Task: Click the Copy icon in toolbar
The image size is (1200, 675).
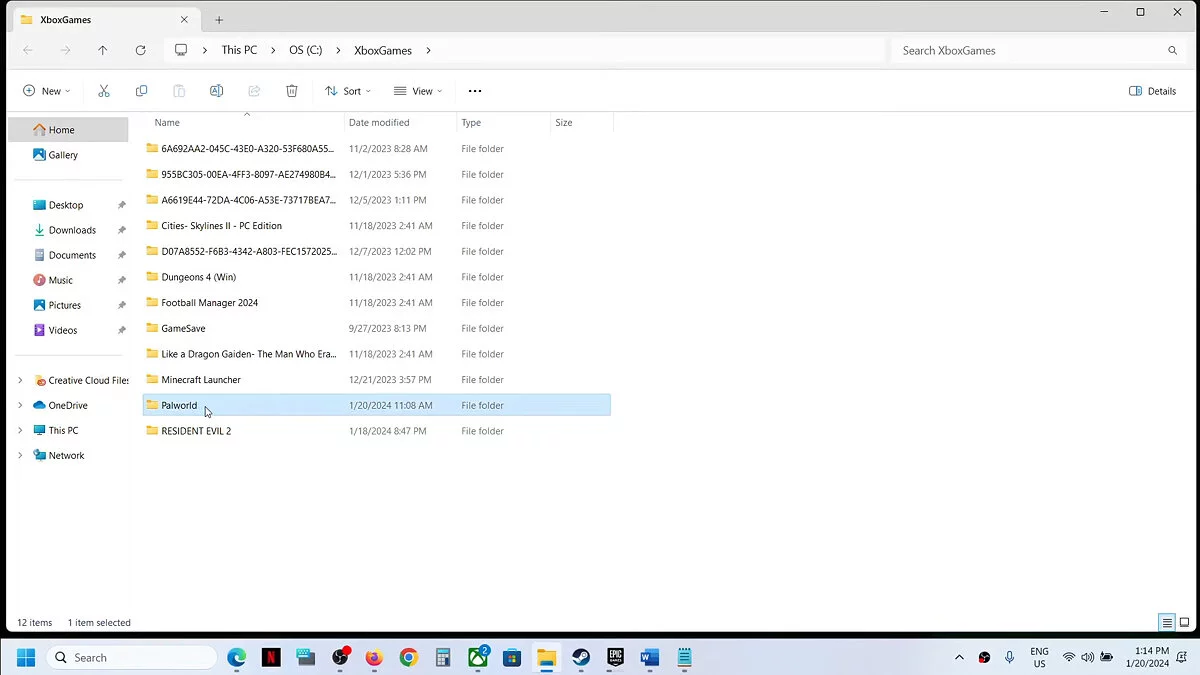Action: coord(141,91)
